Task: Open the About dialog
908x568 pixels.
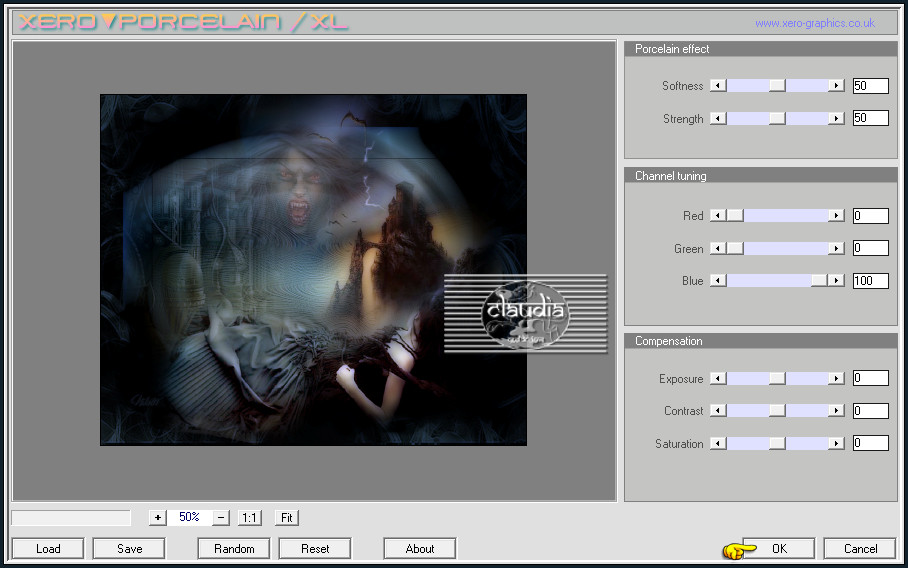Action: pyautogui.click(x=420, y=548)
